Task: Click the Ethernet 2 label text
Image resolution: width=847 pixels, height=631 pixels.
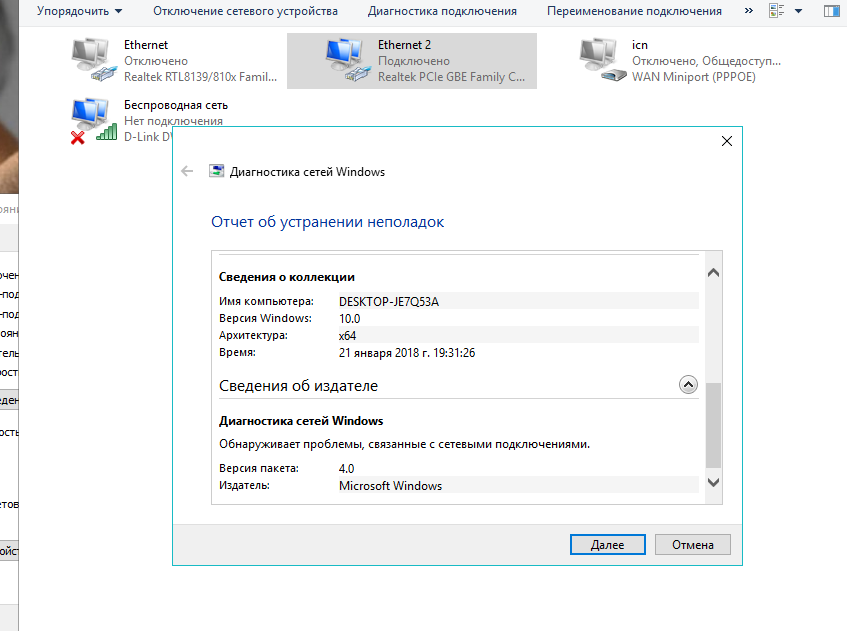Action: [404, 45]
